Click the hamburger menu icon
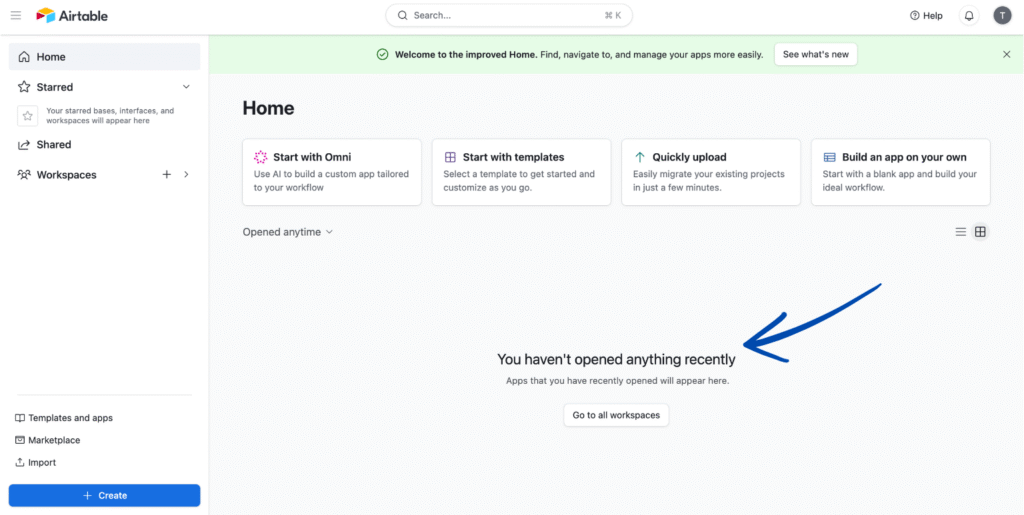Viewport: 1024px width, 515px height. pos(16,15)
